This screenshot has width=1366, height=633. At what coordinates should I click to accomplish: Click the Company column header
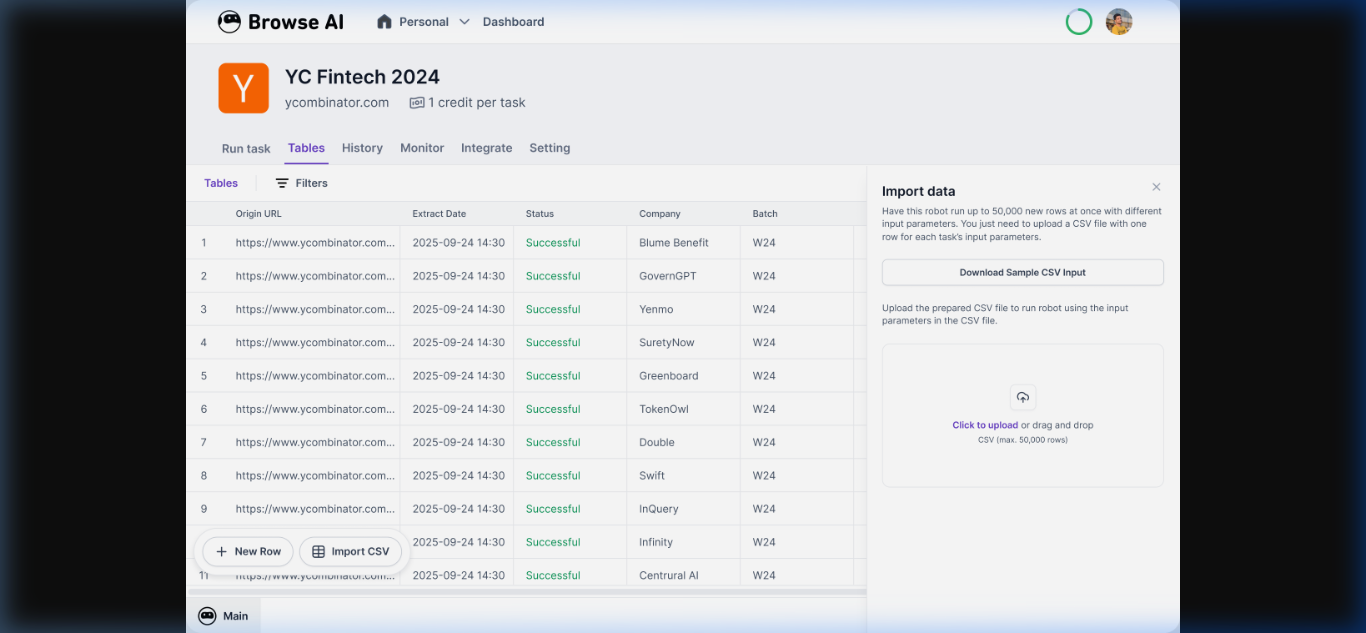click(x=660, y=214)
